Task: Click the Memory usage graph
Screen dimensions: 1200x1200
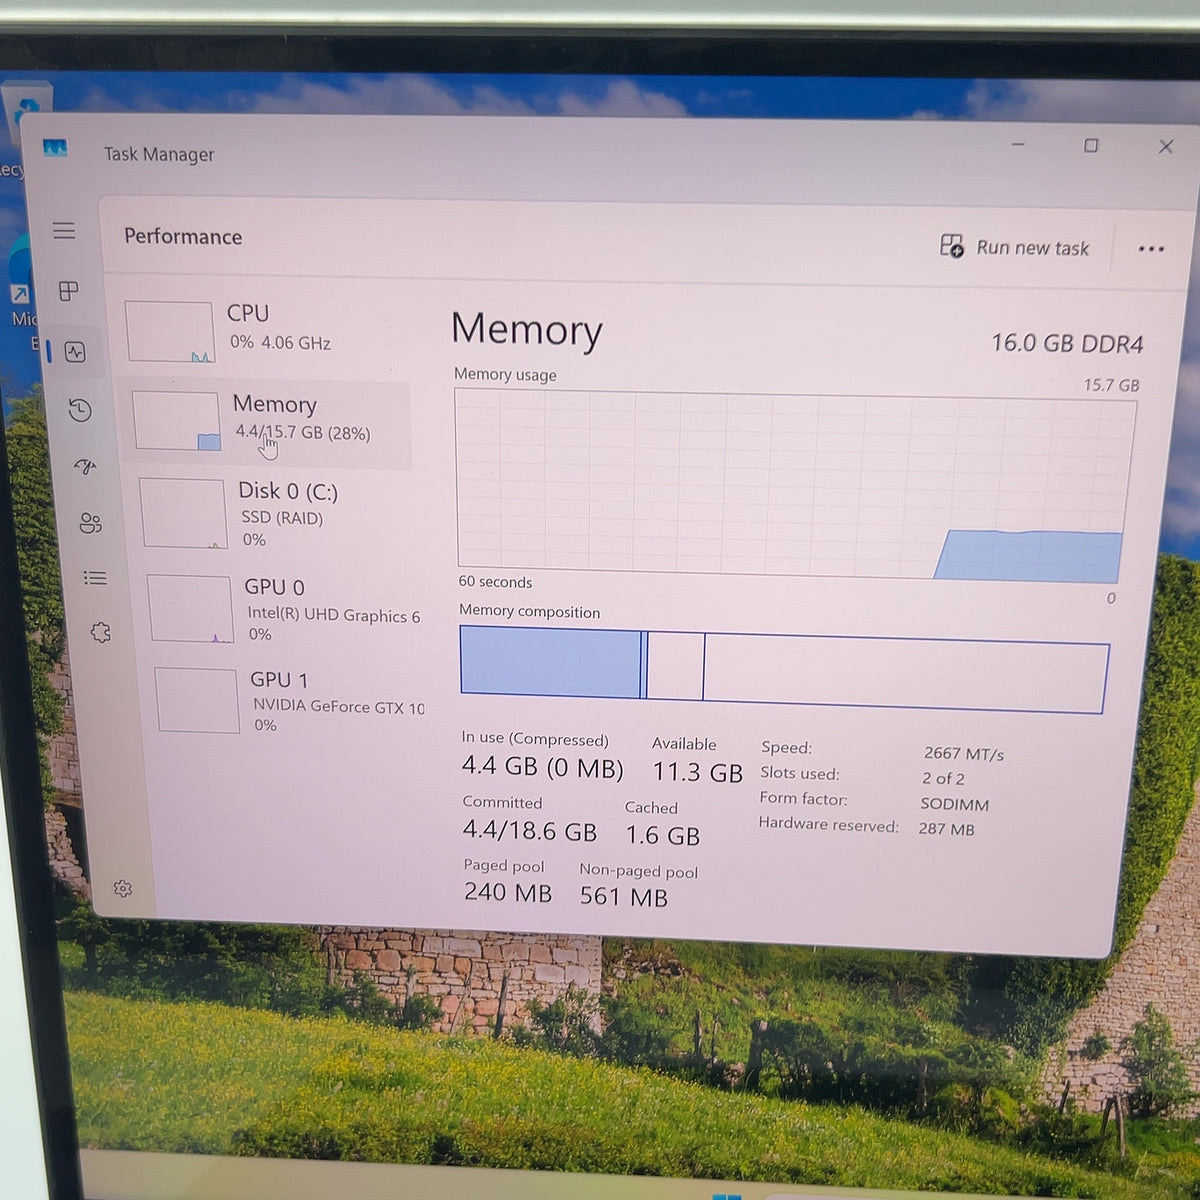Action: 794,485
